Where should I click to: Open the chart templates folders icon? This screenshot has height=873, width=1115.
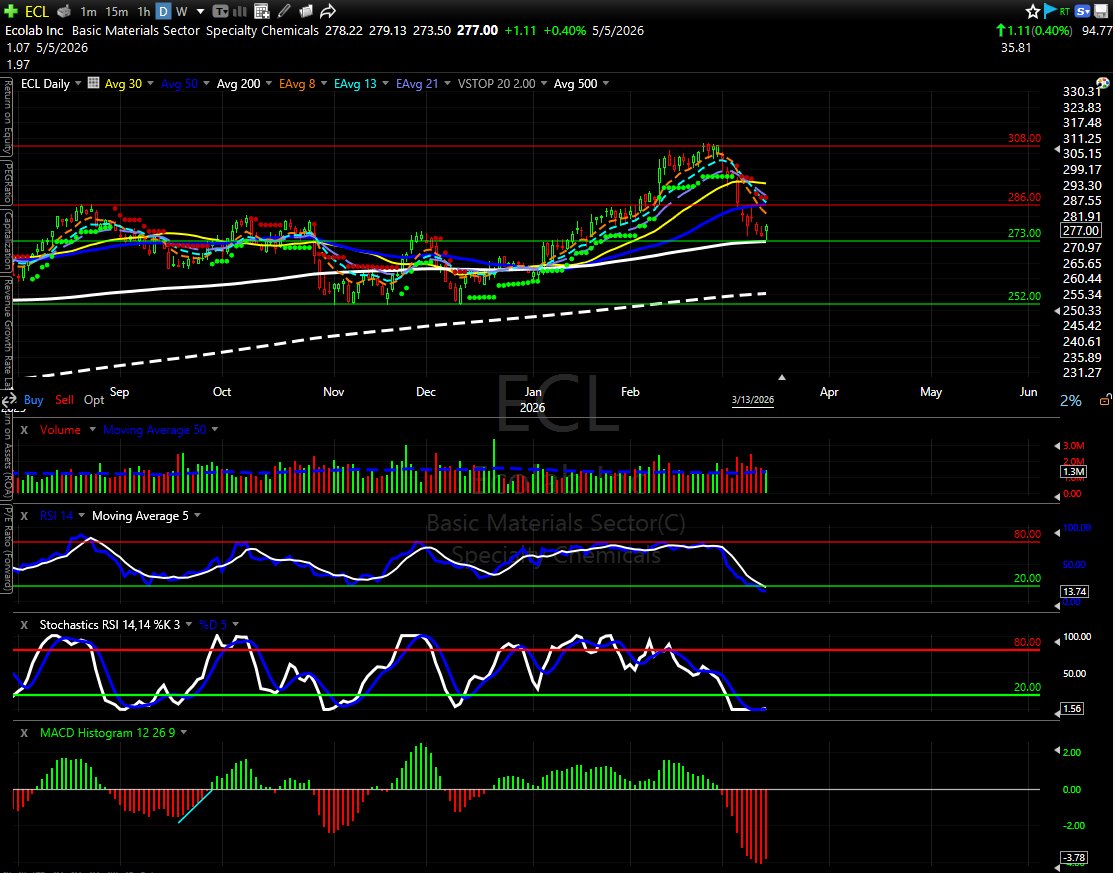pyautogui.click(x=306, y=11)
